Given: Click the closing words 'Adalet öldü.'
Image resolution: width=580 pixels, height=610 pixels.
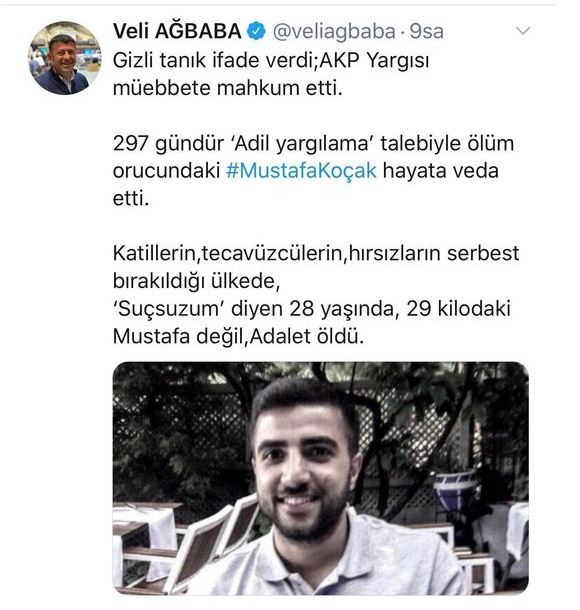Looking at the screenshot, I should [x=307, y=337].
